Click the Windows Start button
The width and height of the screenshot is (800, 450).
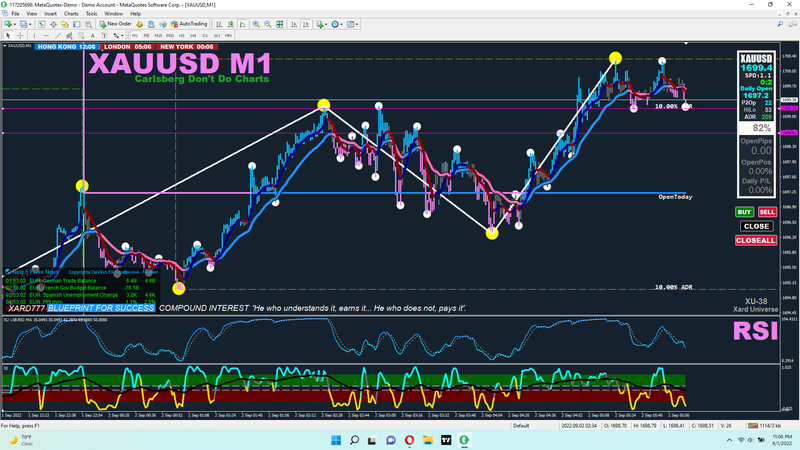tap(334, 439)
